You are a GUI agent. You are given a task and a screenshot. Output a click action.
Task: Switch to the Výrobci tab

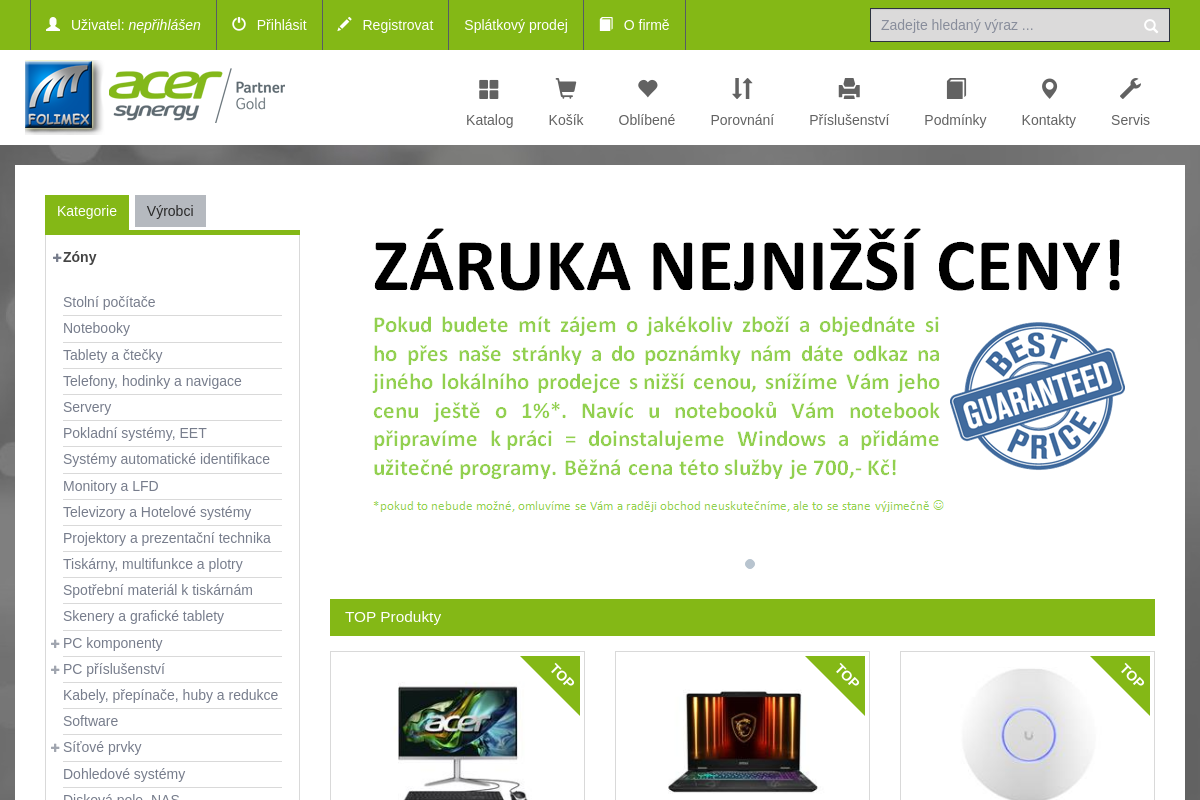coord(170,211)
